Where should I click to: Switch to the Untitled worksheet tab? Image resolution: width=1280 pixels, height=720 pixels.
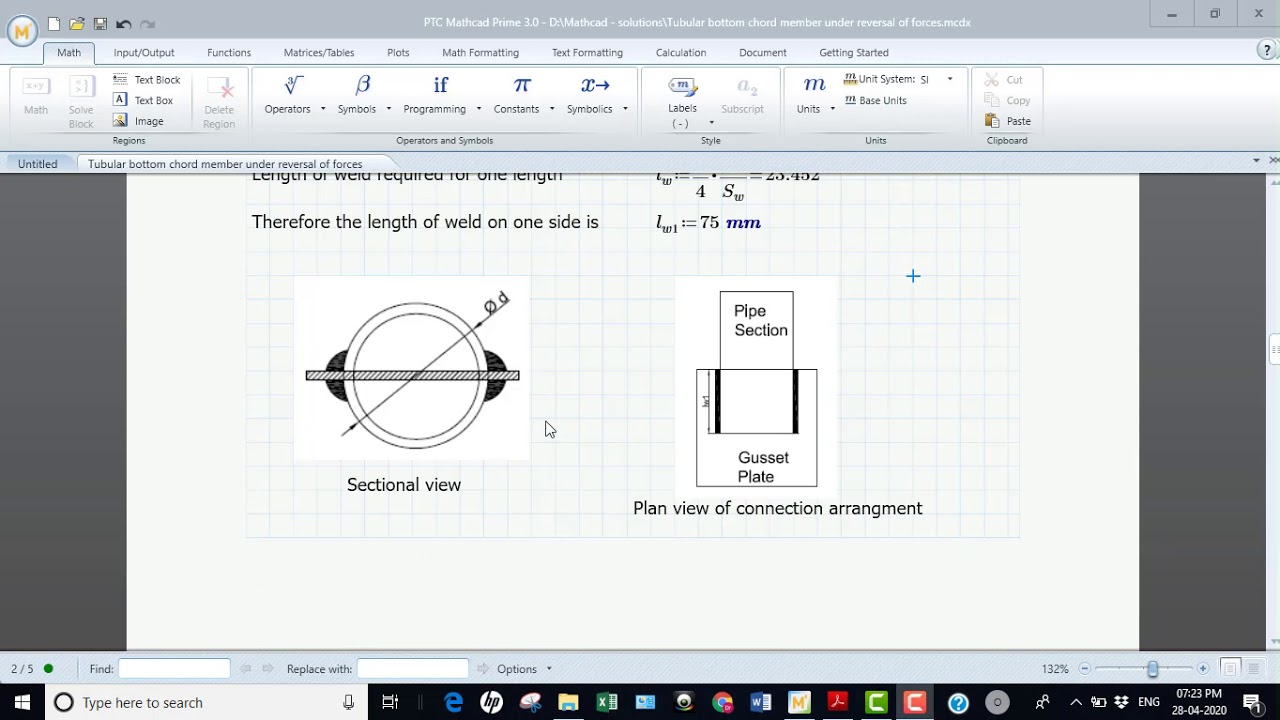pyautogui.click(x=38, y=164)
